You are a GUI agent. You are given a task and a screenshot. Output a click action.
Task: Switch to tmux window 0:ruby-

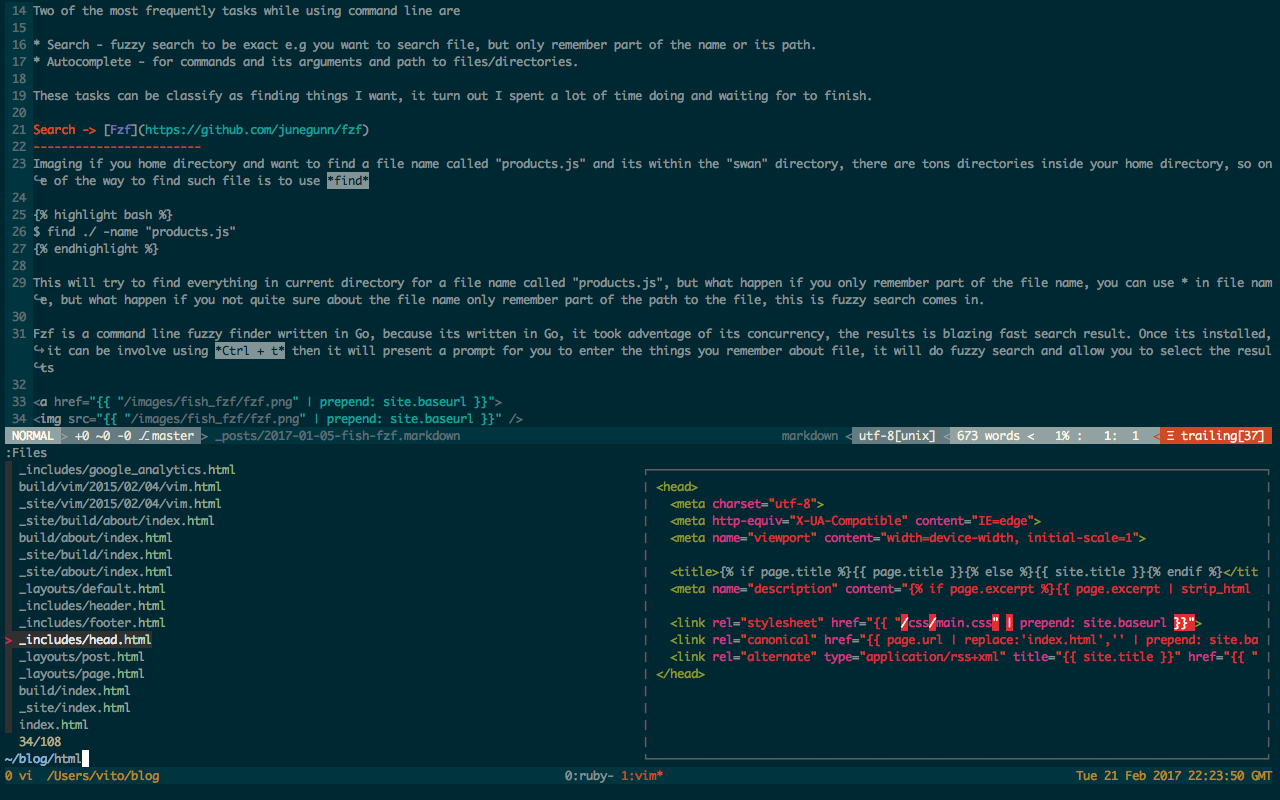(x=589, y=775)
